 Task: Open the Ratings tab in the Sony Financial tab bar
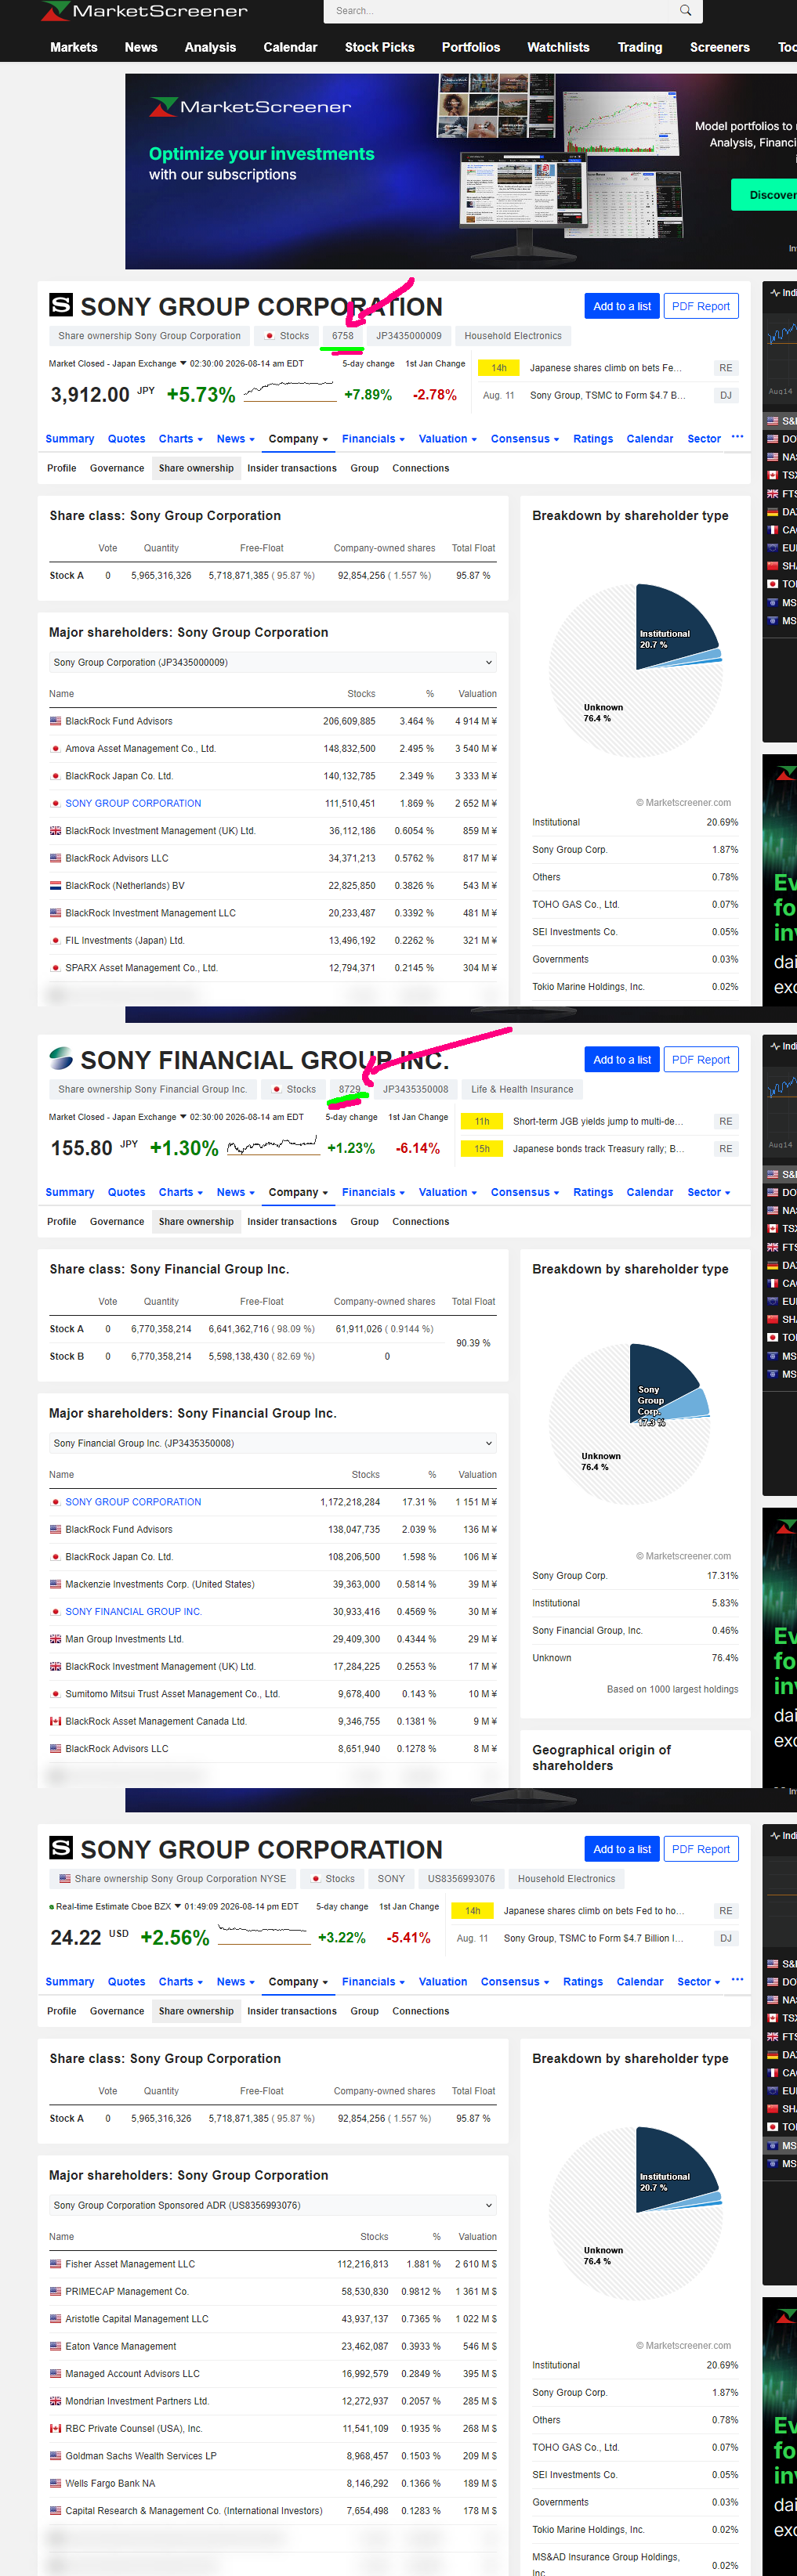pos(593,1192)
